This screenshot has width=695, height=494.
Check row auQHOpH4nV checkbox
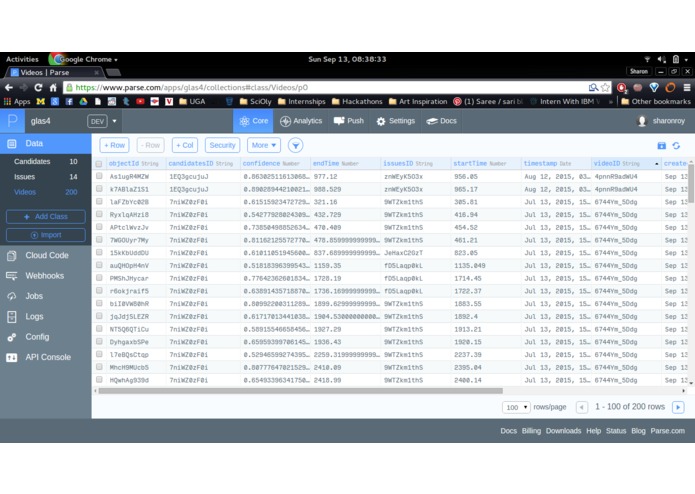(x=99, y=265)
